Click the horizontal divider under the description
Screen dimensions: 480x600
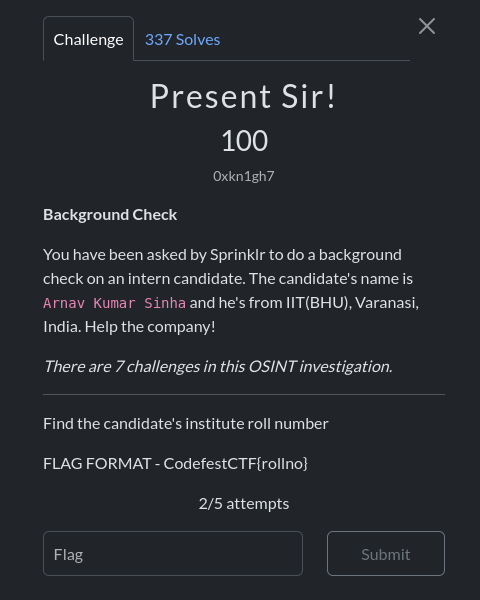(244, 394)
